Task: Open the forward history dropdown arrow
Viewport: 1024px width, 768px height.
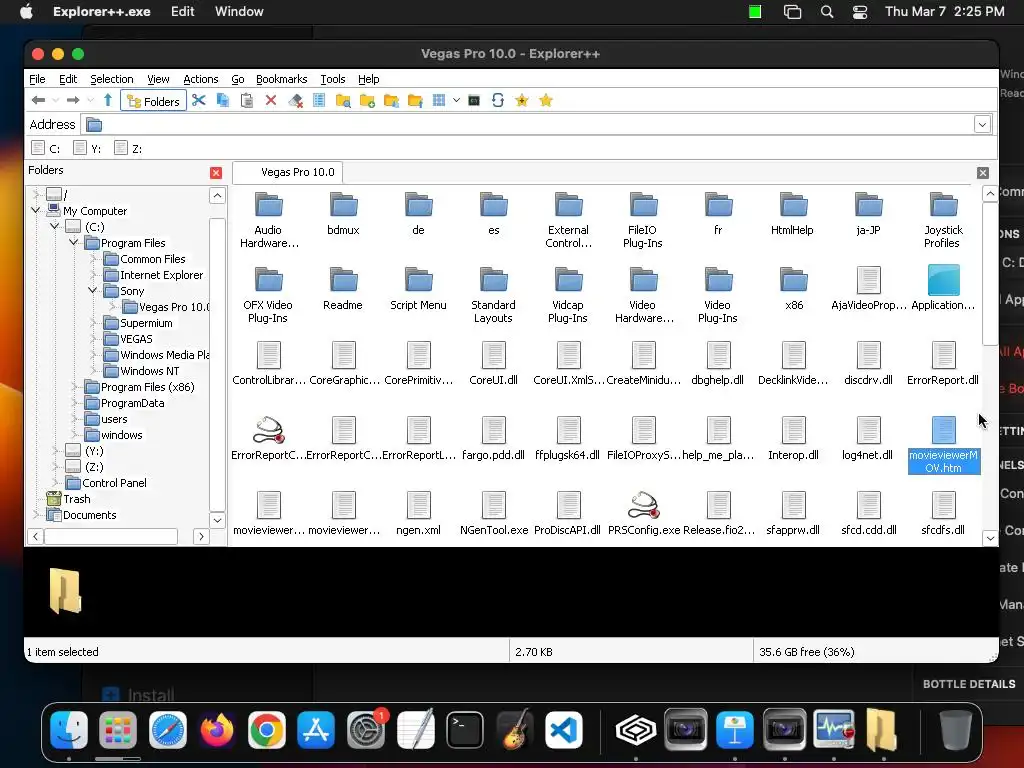Action: tap(90, 101)
